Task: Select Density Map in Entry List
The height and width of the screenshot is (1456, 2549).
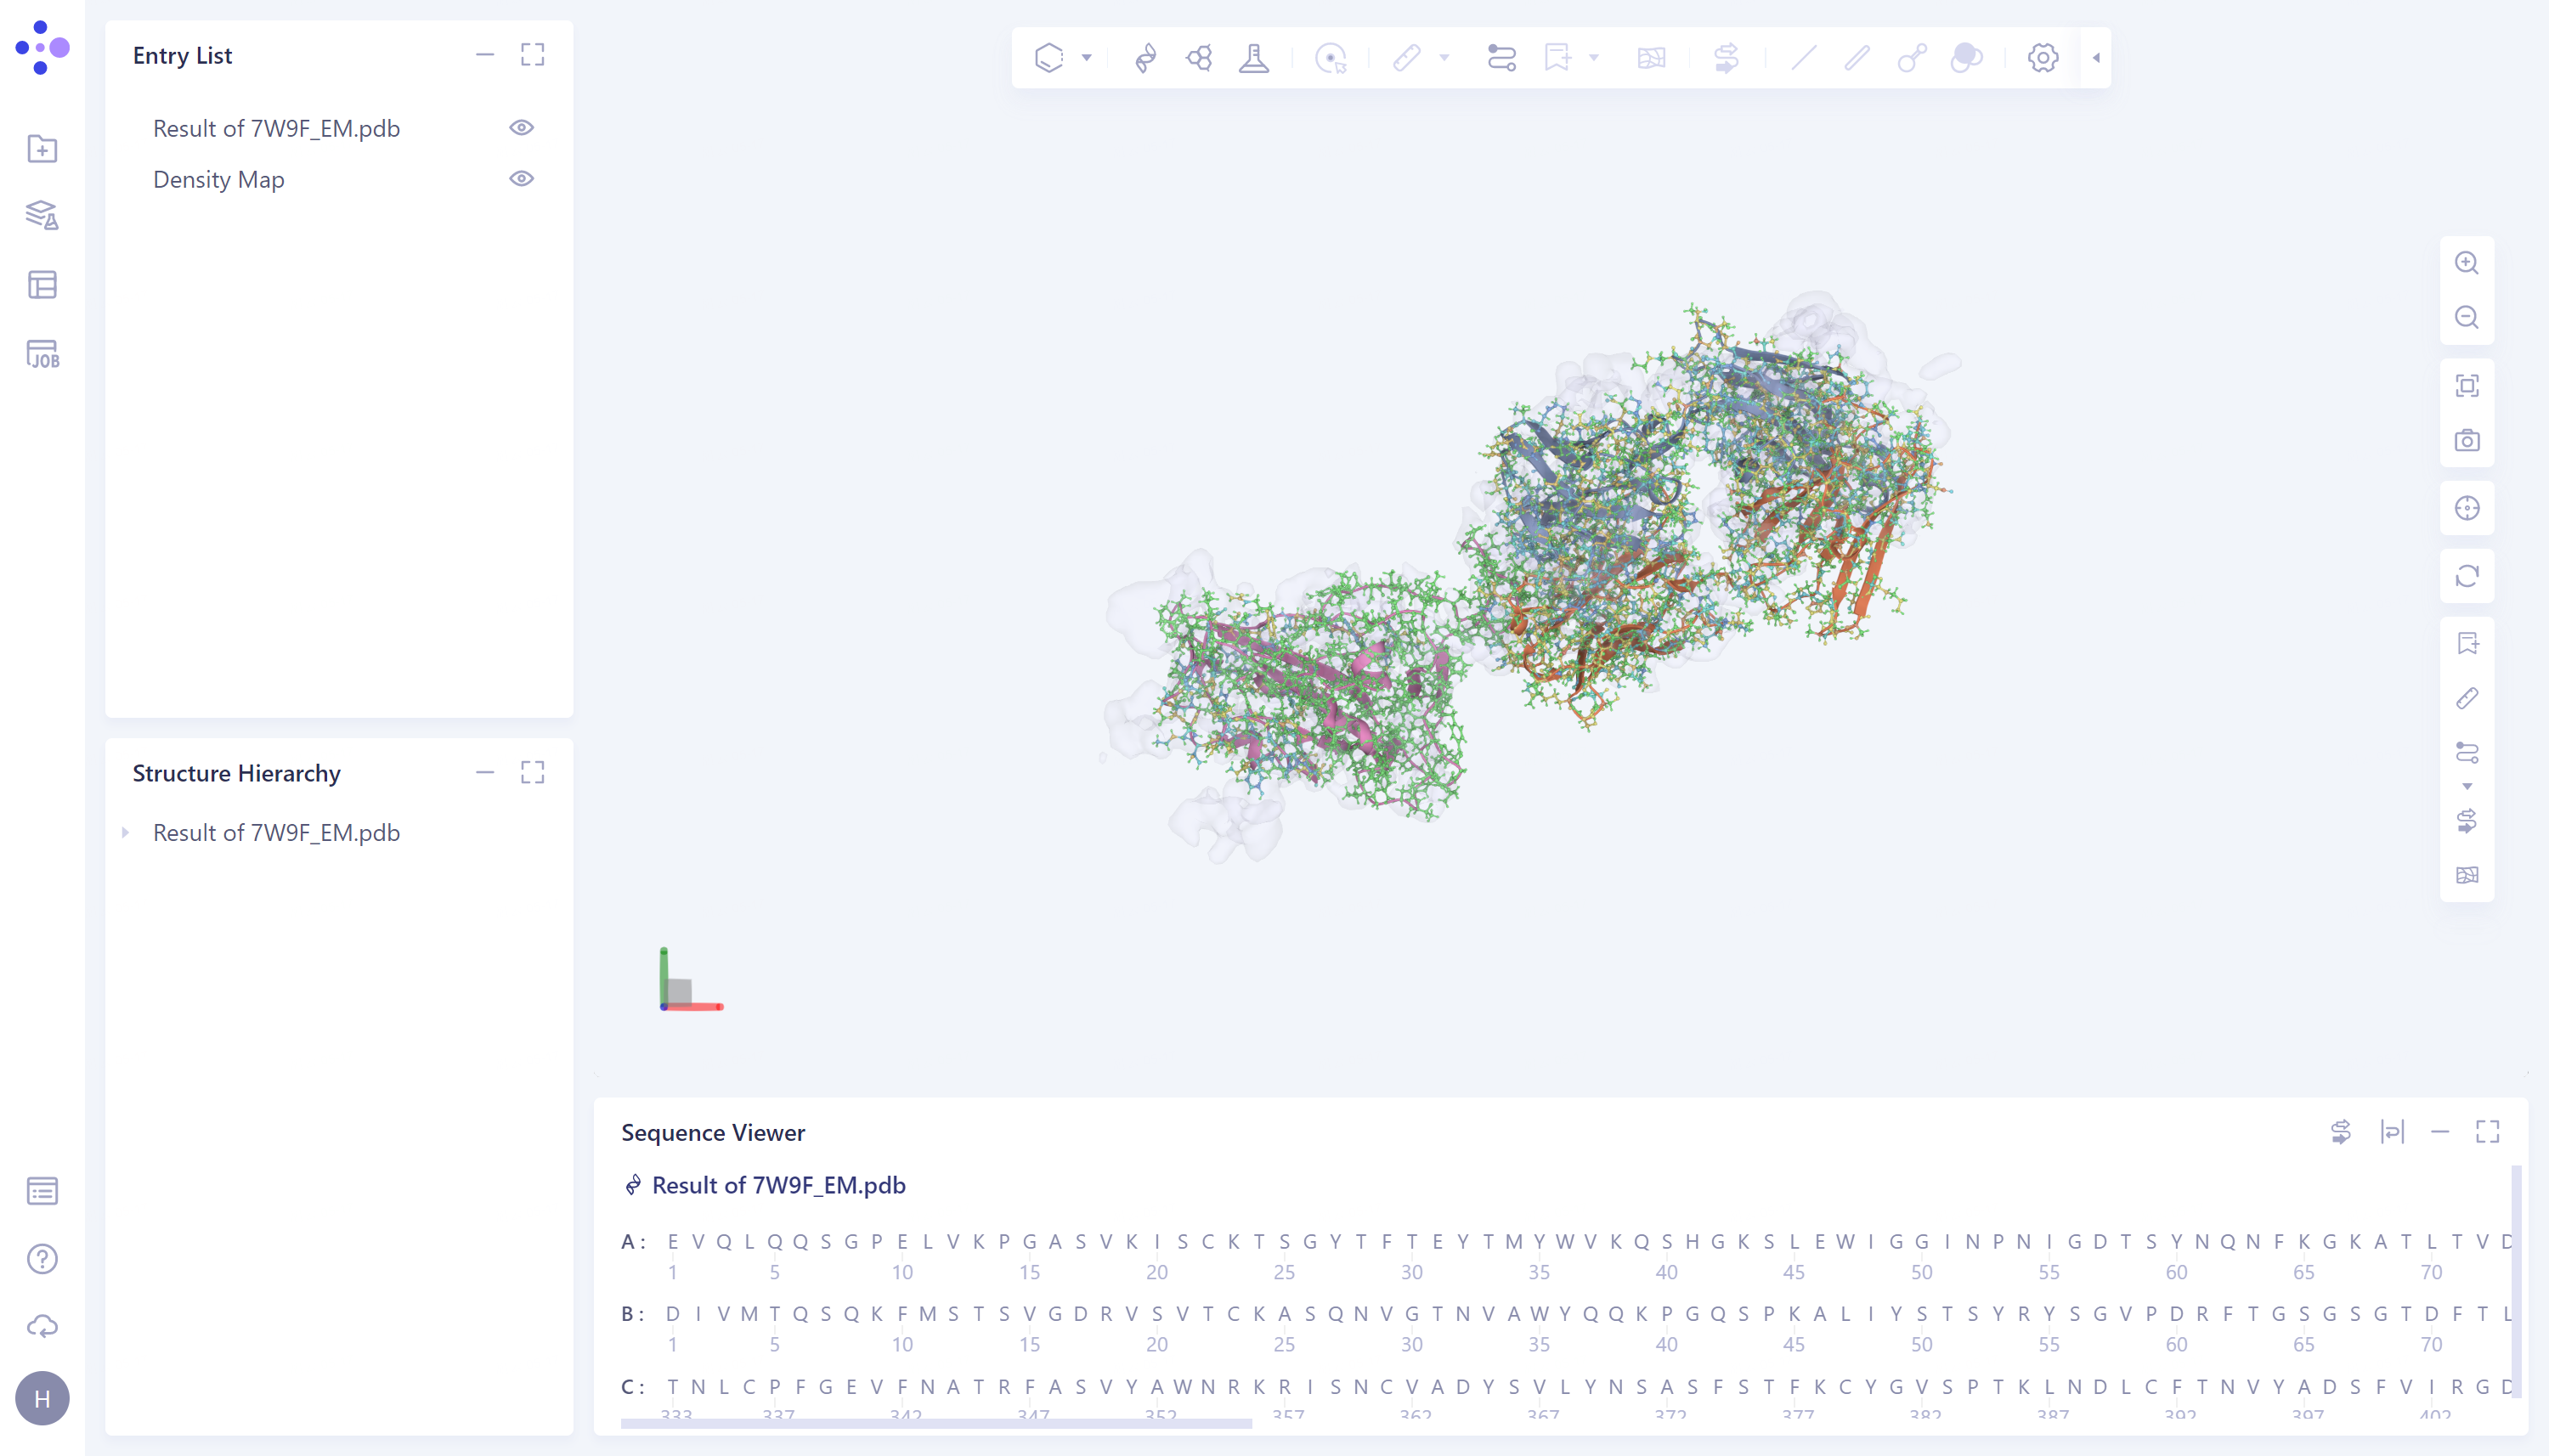Action: (219, 179)
